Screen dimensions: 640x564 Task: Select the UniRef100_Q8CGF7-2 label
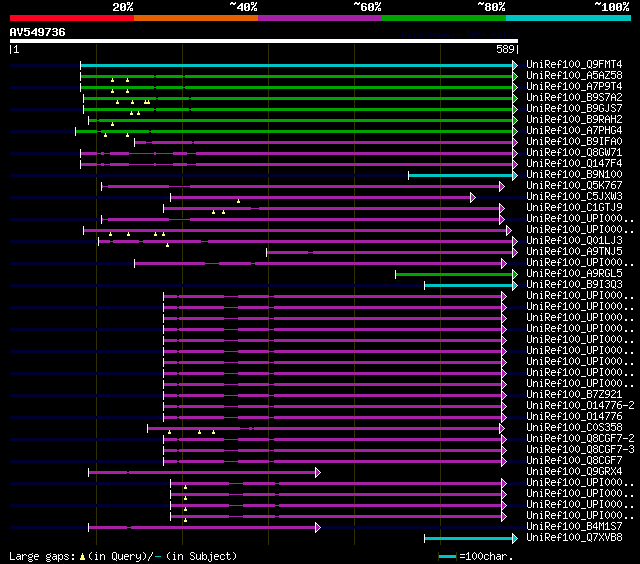click(x=580, y=439)
